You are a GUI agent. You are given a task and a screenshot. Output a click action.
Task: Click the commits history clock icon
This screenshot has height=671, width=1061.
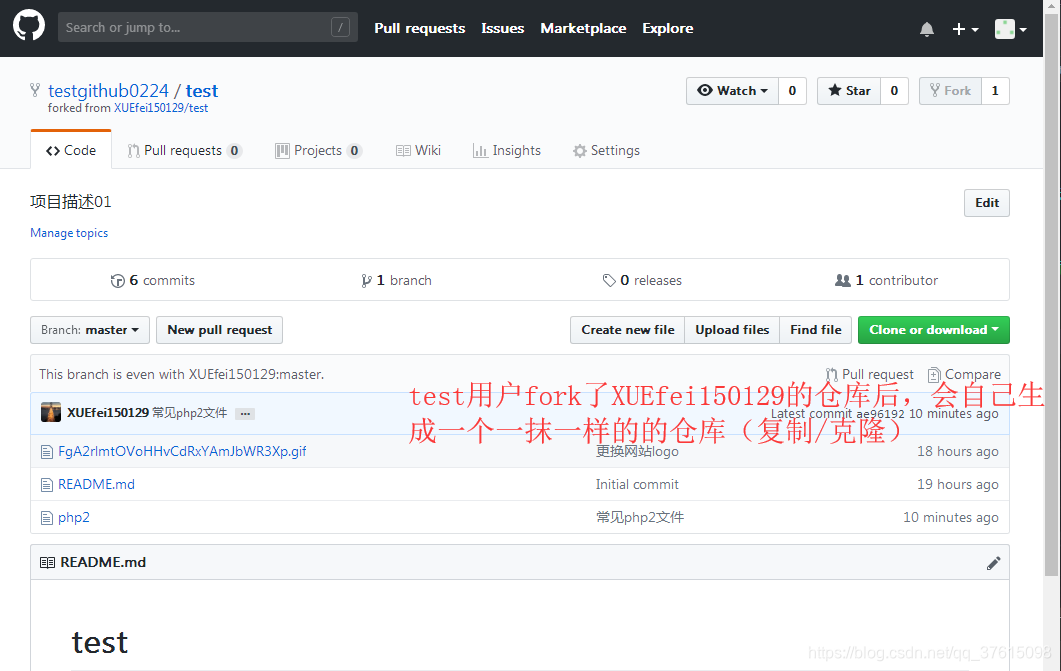pyautogui.click(x=118, y=280)
